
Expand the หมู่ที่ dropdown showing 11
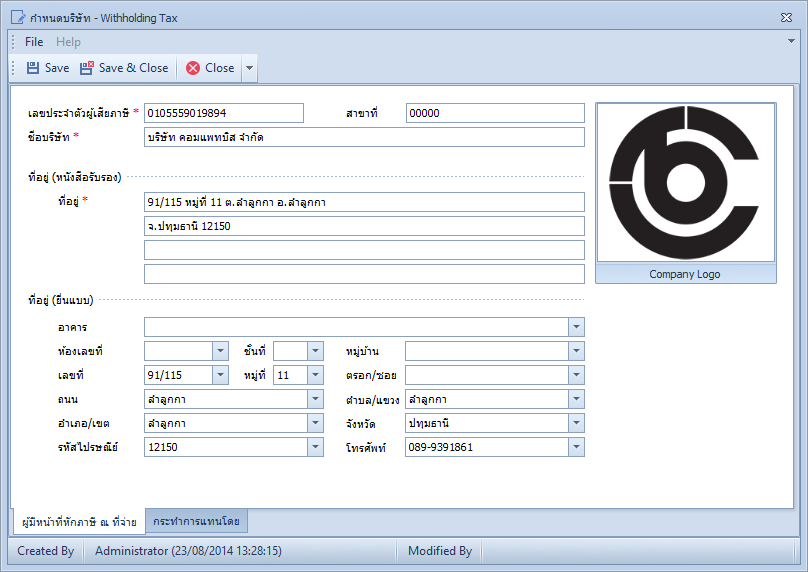(315, 375)
